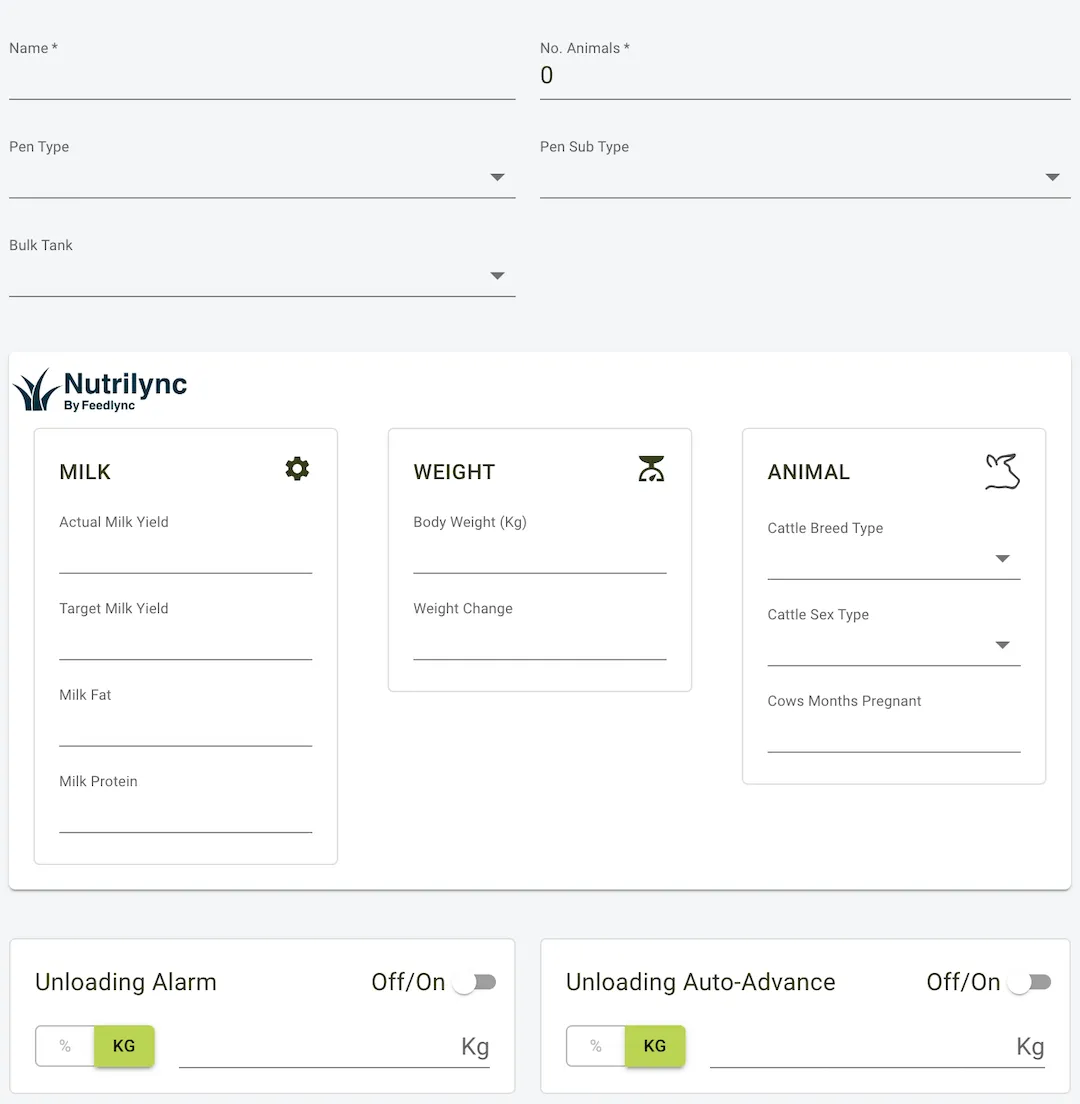Viewport: 1080px width, 1104px height.
Task: Expand the Pen Sub Type dropdown
Action: (x=804, y=178)
